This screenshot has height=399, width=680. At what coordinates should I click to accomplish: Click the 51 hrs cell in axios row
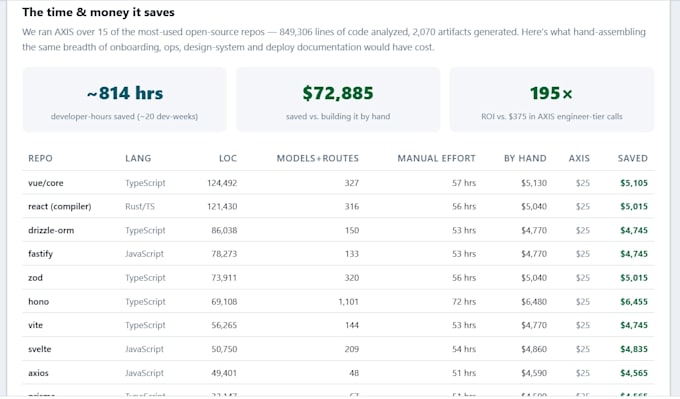pos(464,373)
